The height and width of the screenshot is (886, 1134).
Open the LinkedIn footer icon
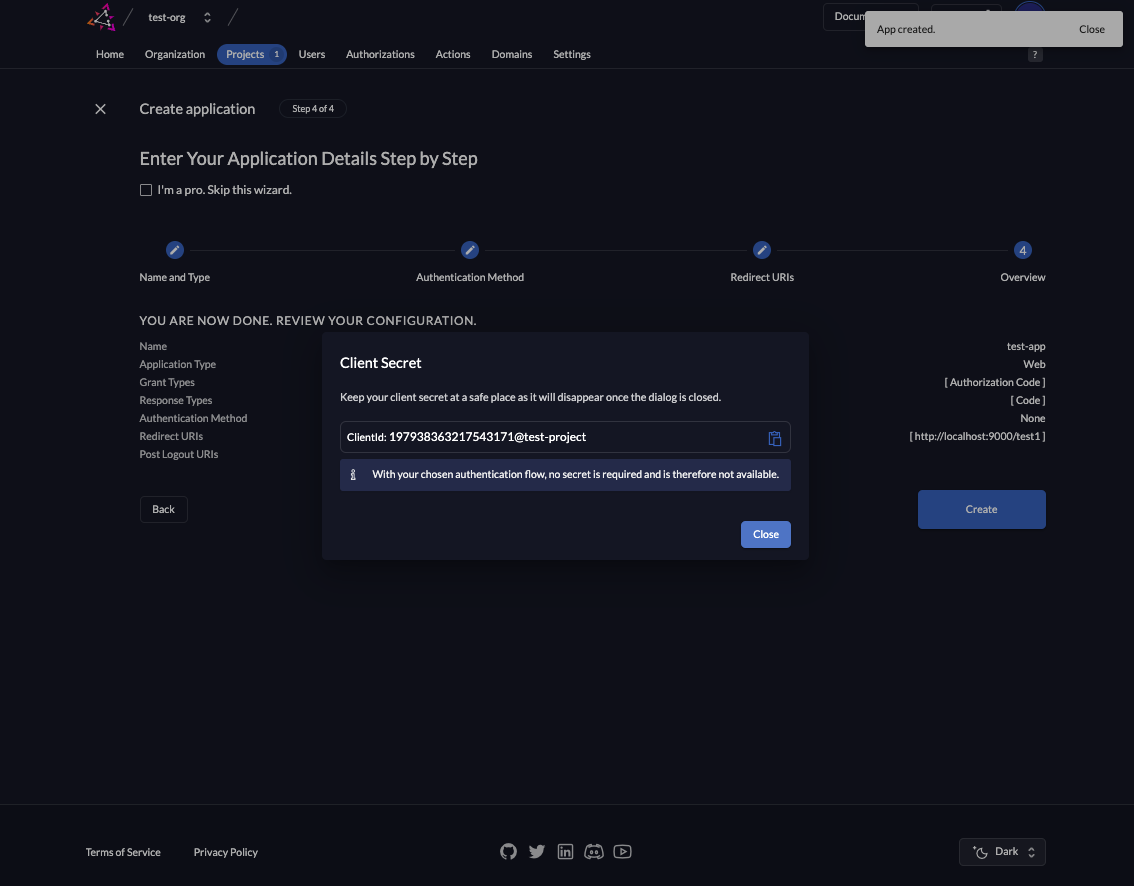pos(566,851)
